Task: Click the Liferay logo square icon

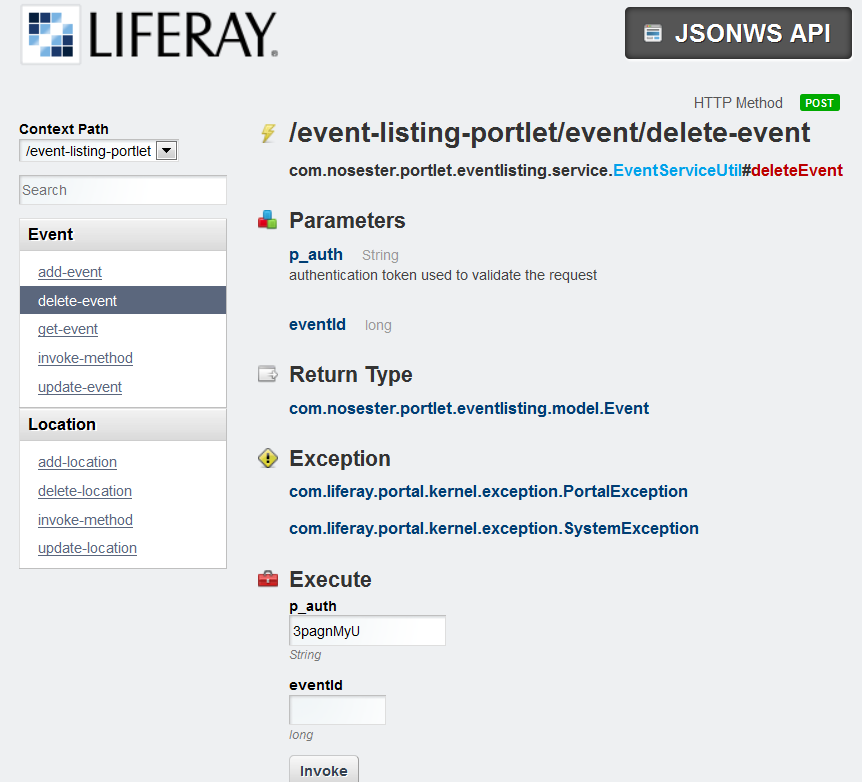Action: click(x=51, y=34)
